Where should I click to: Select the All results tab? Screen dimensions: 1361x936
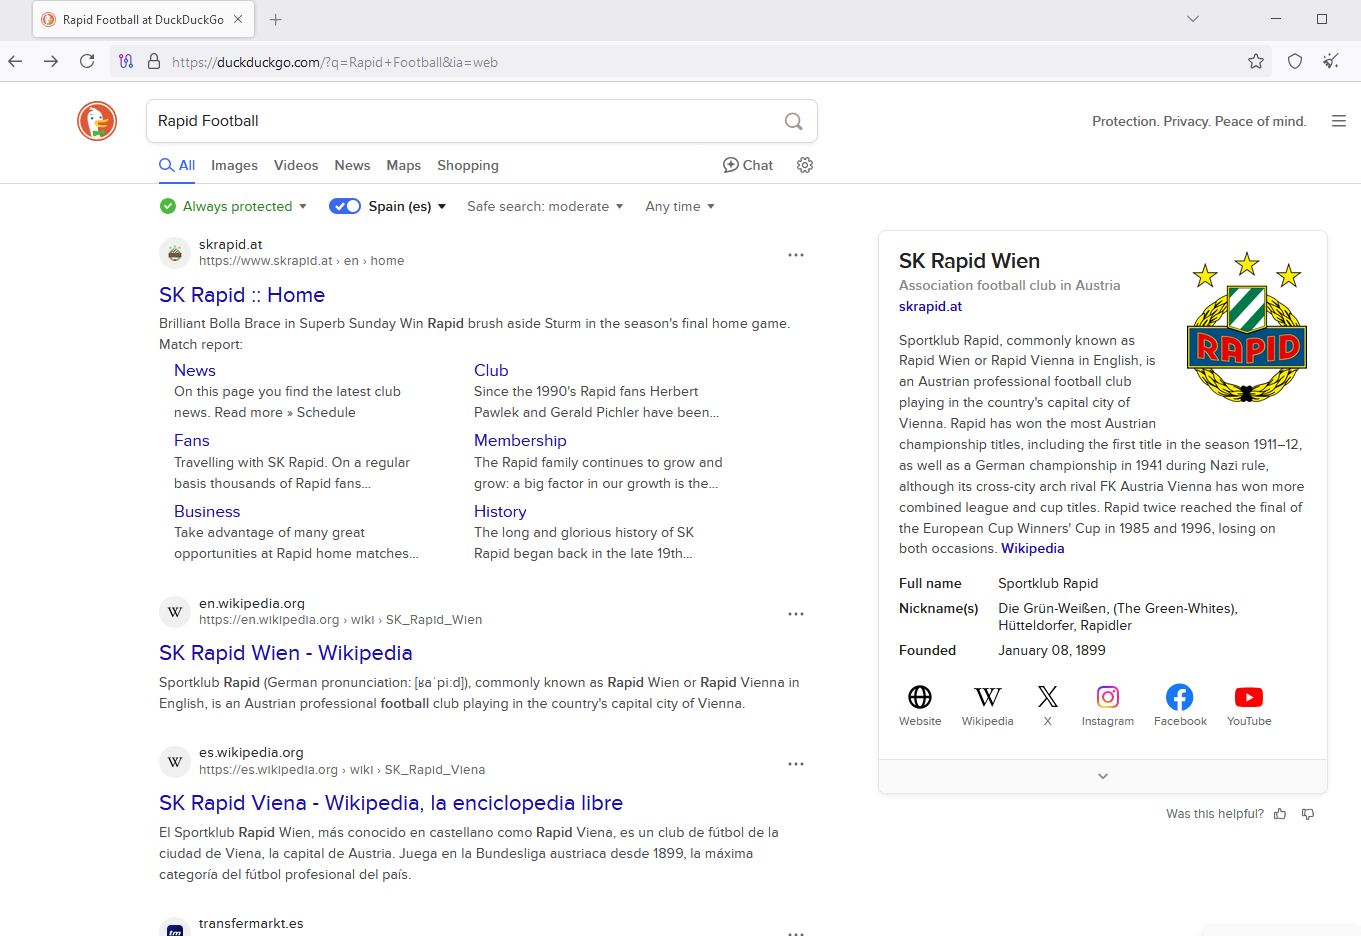click(177, 165)
